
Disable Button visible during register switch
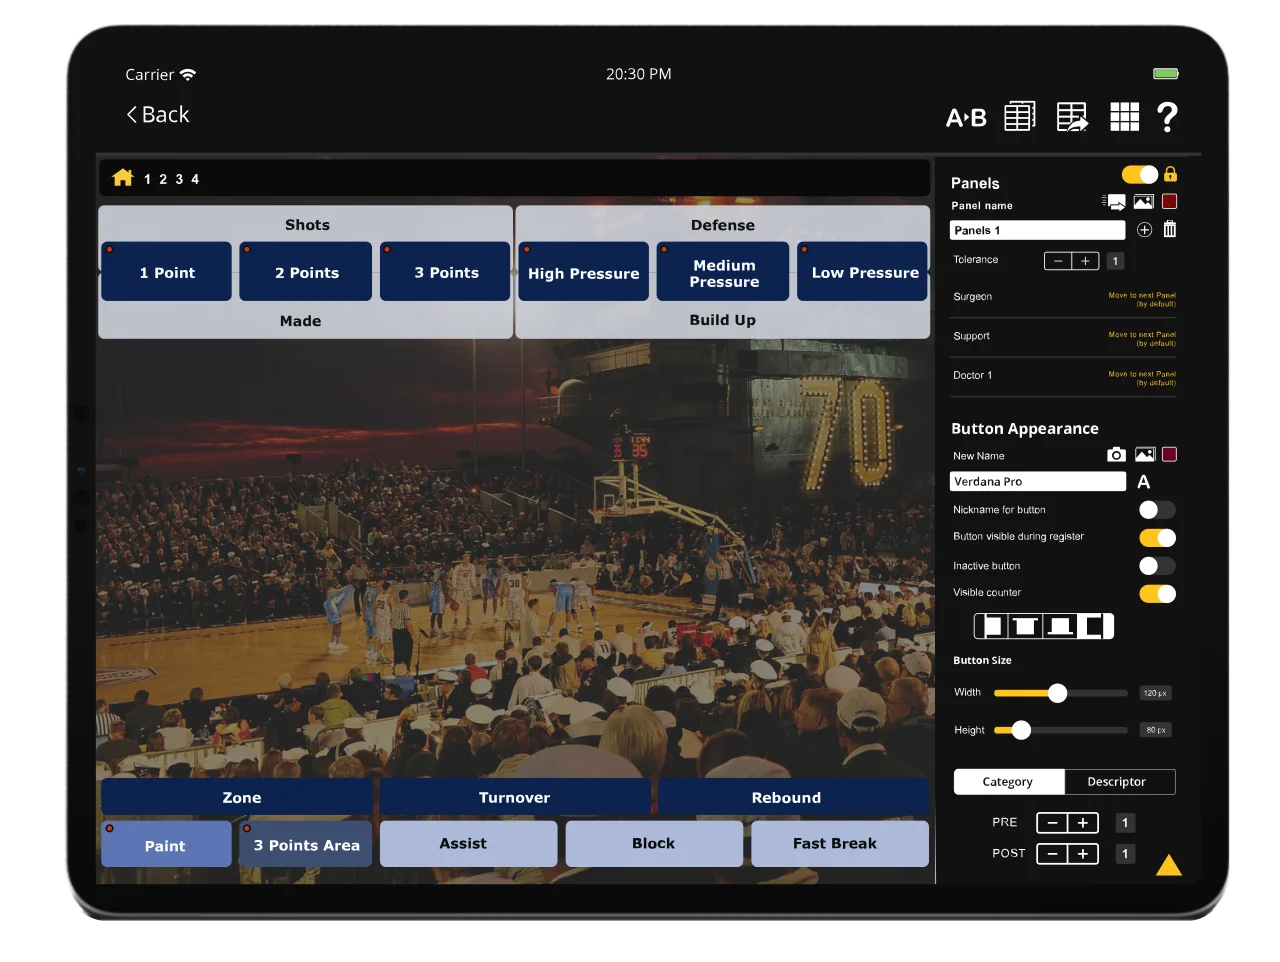(1157, 538)
